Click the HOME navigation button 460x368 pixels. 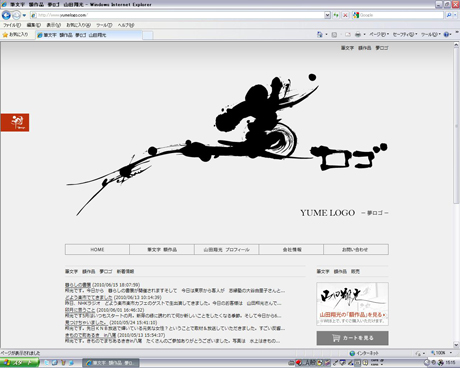(97, 249)
